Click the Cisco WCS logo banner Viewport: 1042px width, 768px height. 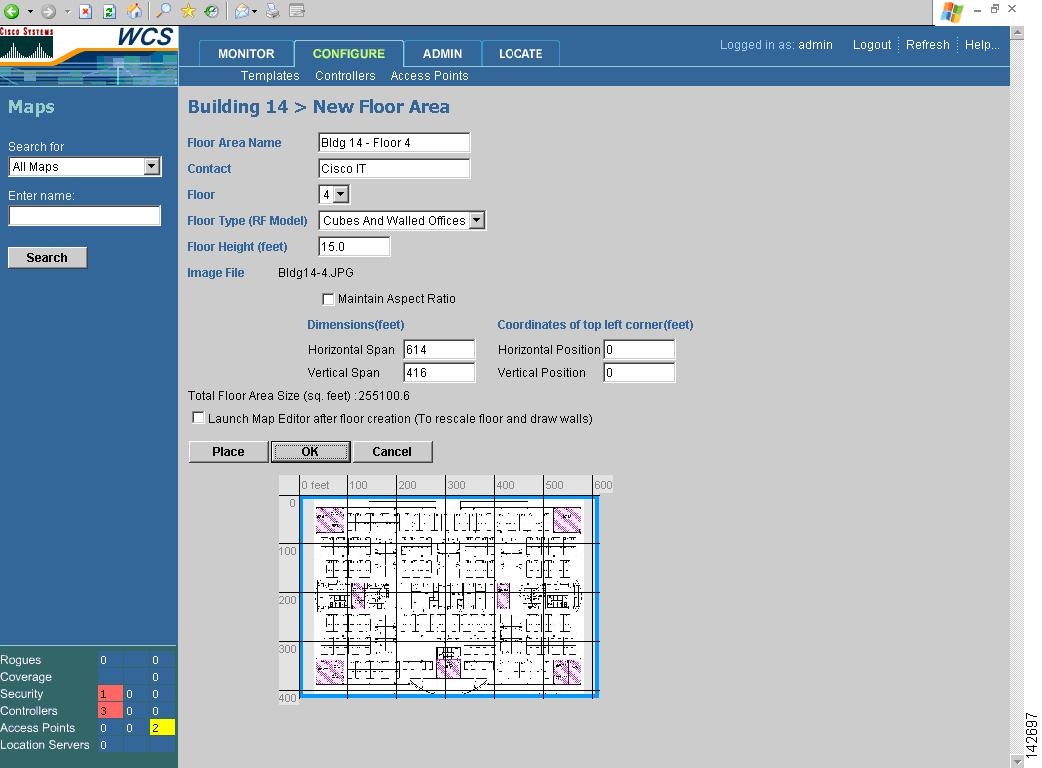(x=89, y=56)
